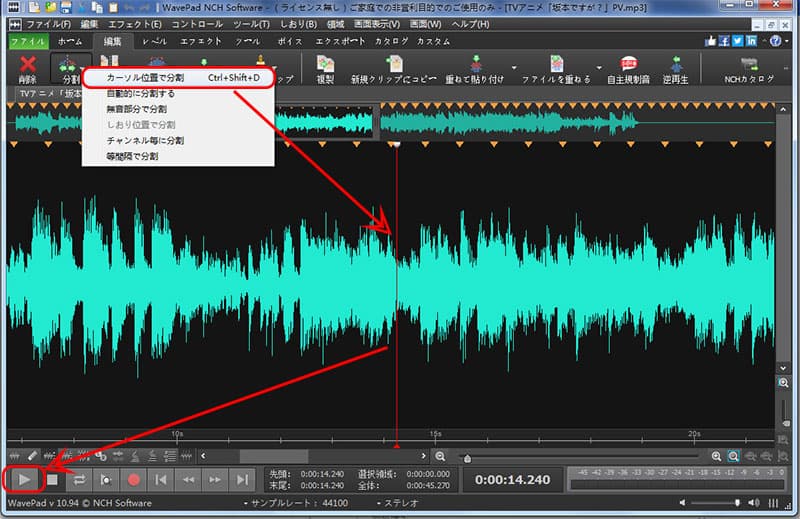Expand the ファイルを重ねる dropdown arrow
The image size is (800, 519).
(x=598, y=67)
